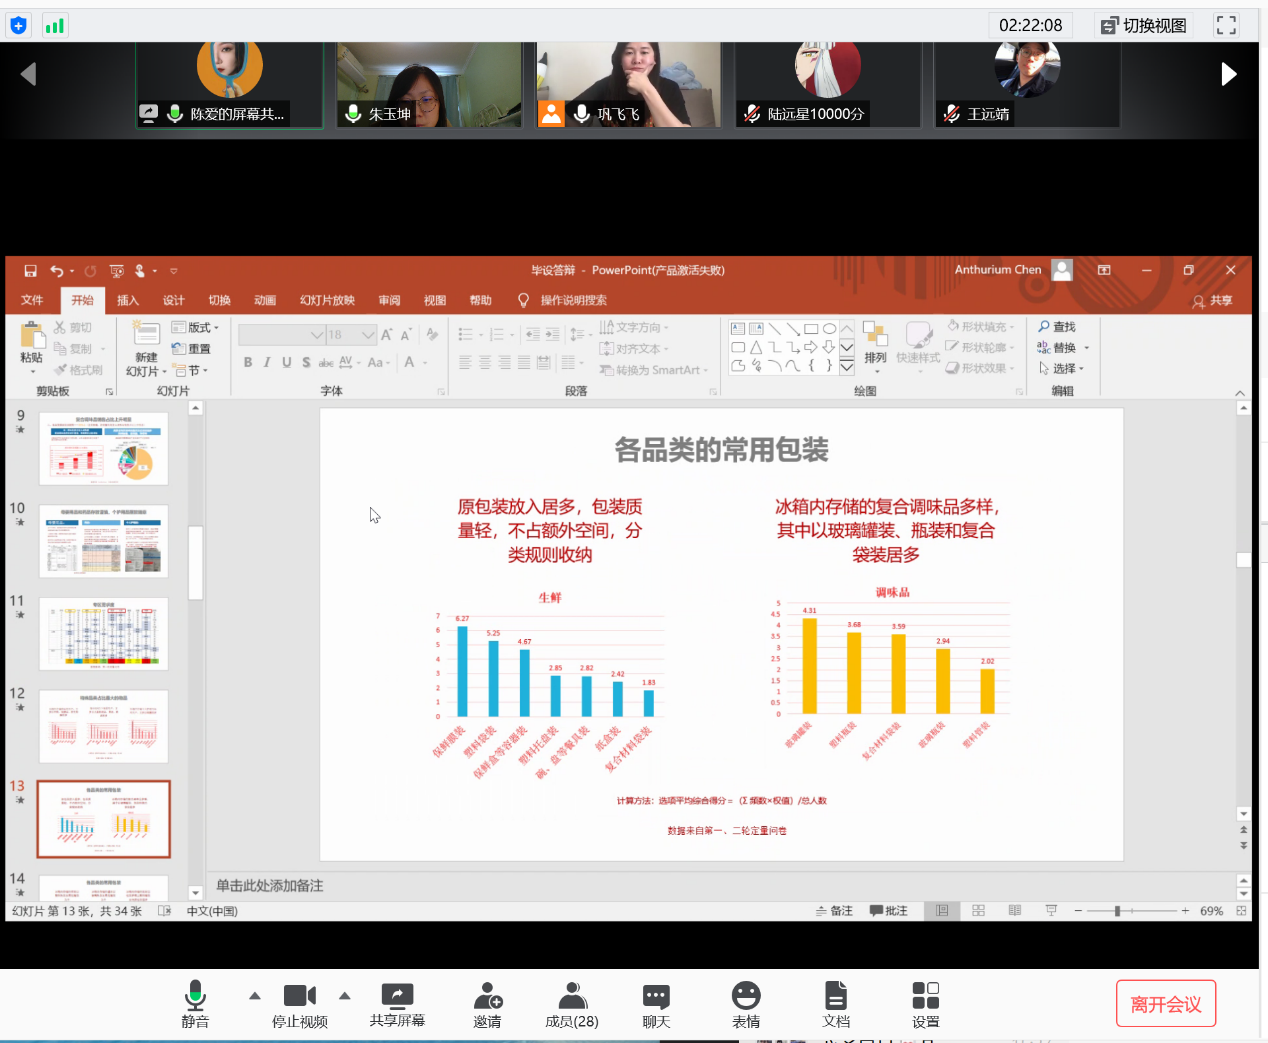This screenshot has height=1043, width=1268.
Task: Open the layout (版式) dropdown
Action: pos(196,328)
